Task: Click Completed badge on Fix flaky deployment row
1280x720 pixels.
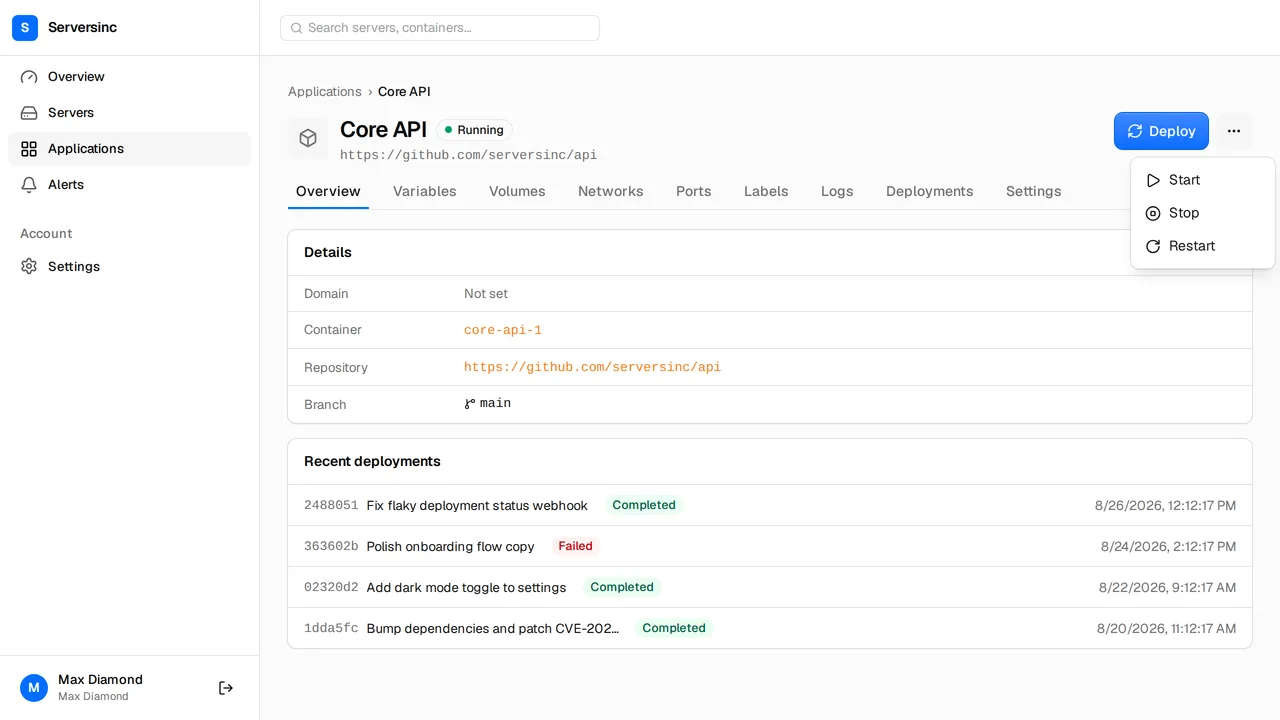Action: 644,506
